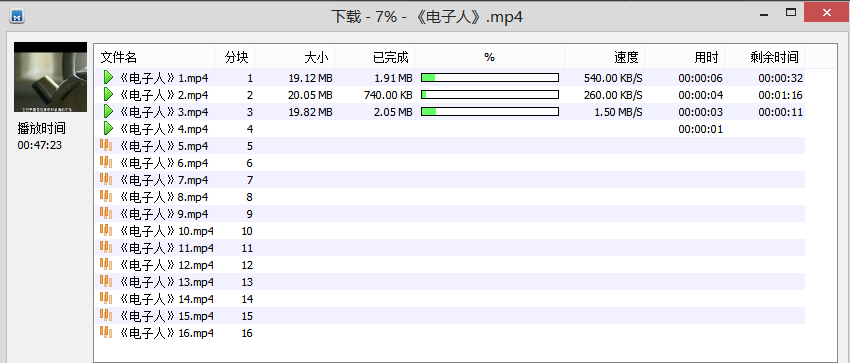Sort by 剩余时间 column header
Screen dimensions: 850x363
click(765, 57)
